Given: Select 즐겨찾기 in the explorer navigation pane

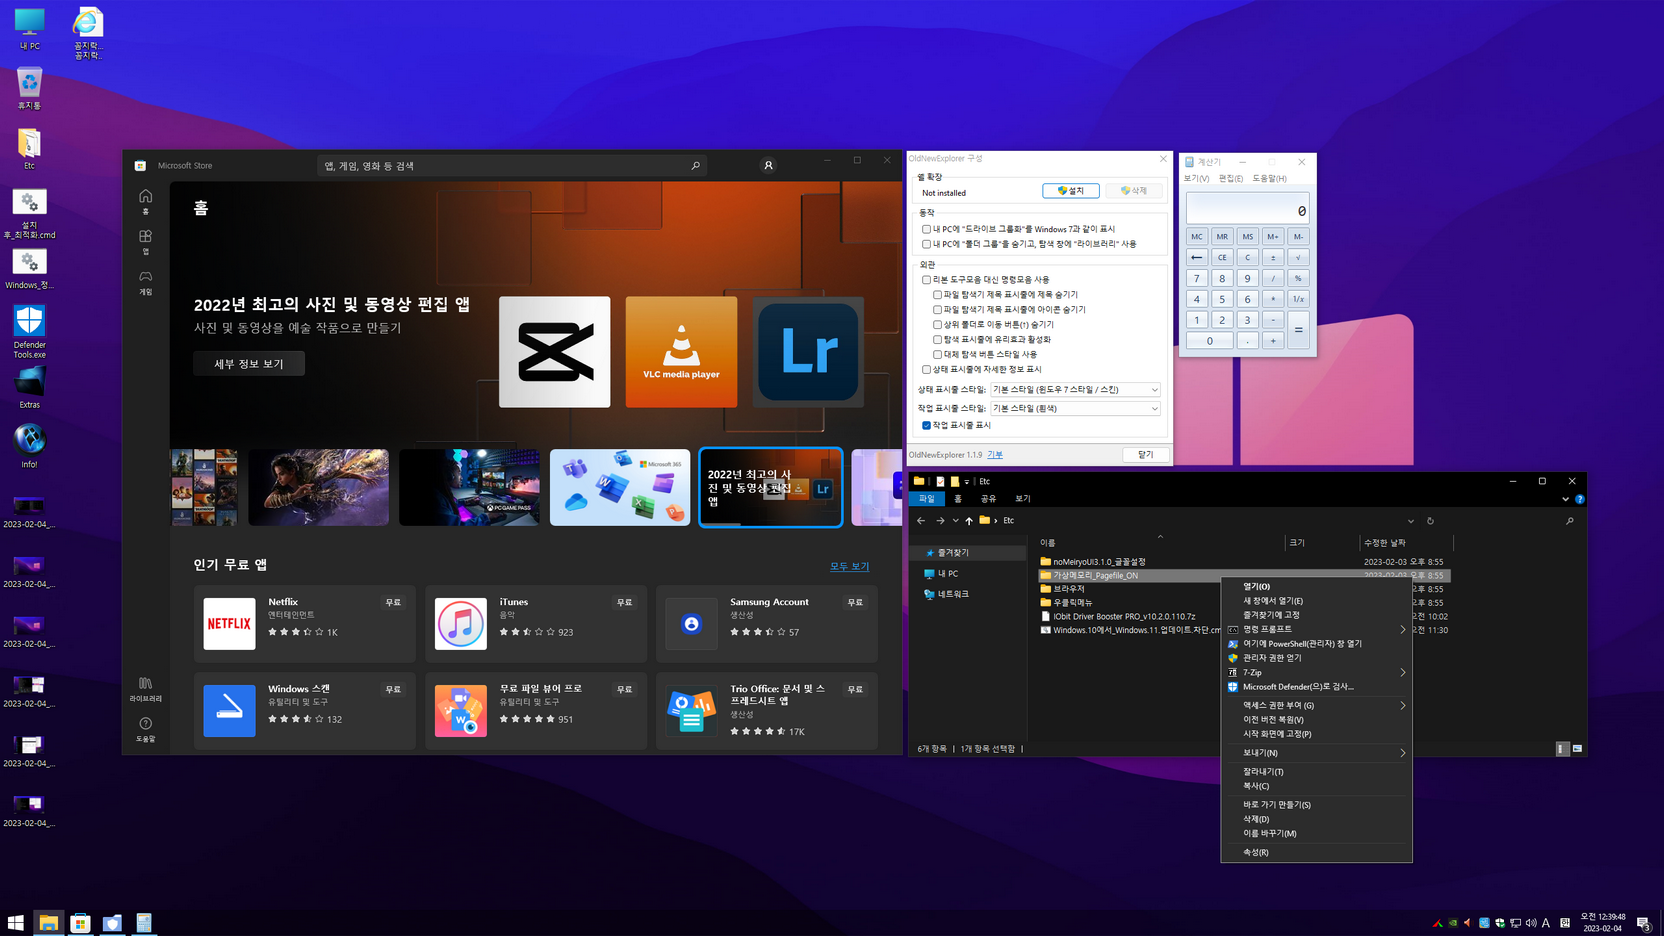Looking at the screenshot, I should [x=953, y=552].
